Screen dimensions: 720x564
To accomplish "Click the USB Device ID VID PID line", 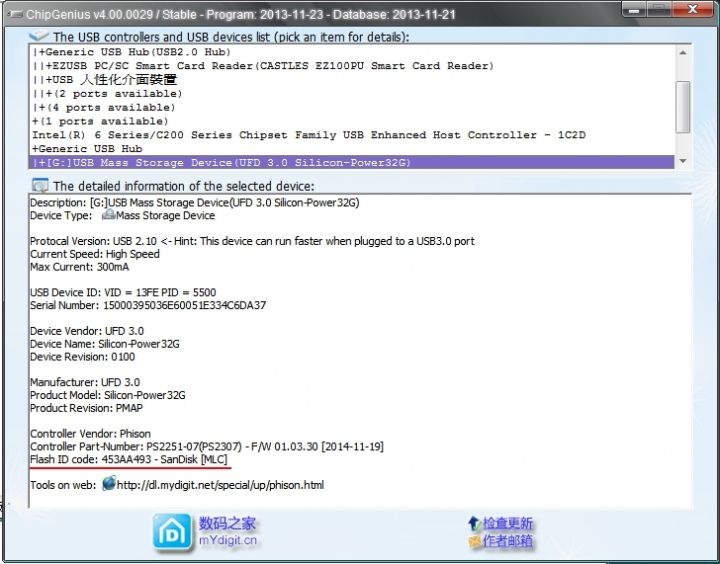I will [x=123, y=293].
